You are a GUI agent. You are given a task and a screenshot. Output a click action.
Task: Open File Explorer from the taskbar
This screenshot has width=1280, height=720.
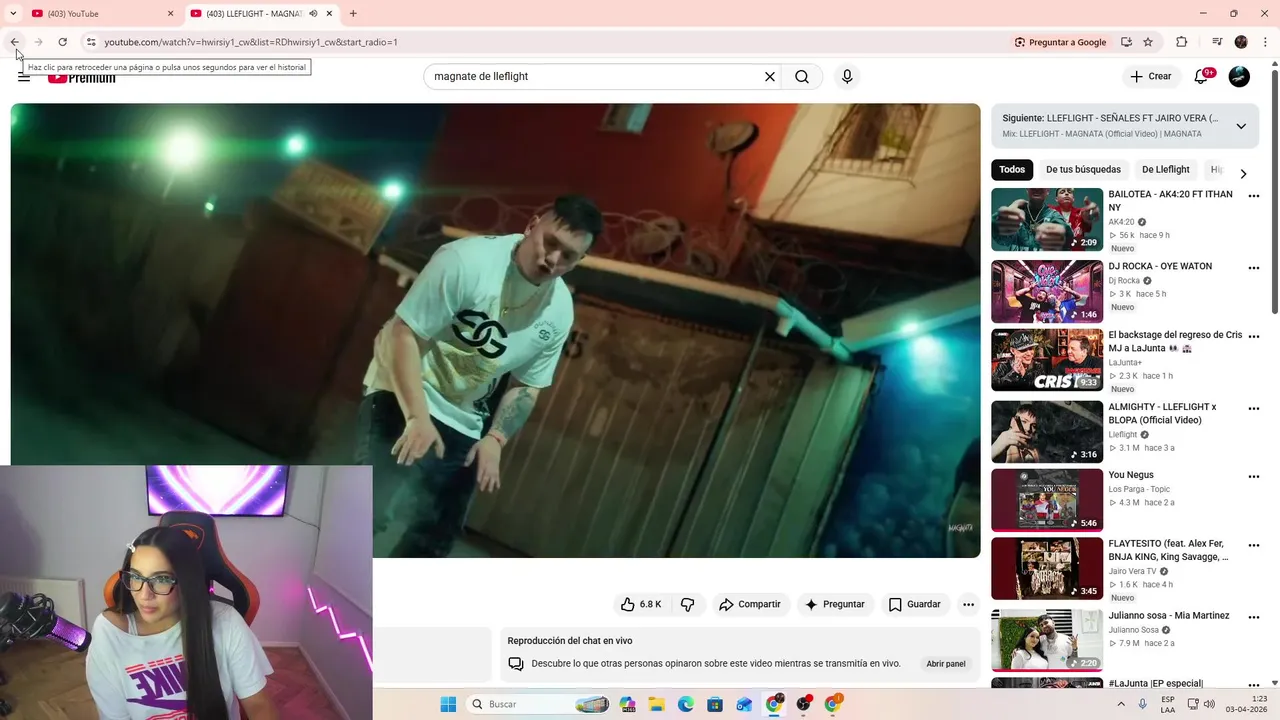click(657, 704)
